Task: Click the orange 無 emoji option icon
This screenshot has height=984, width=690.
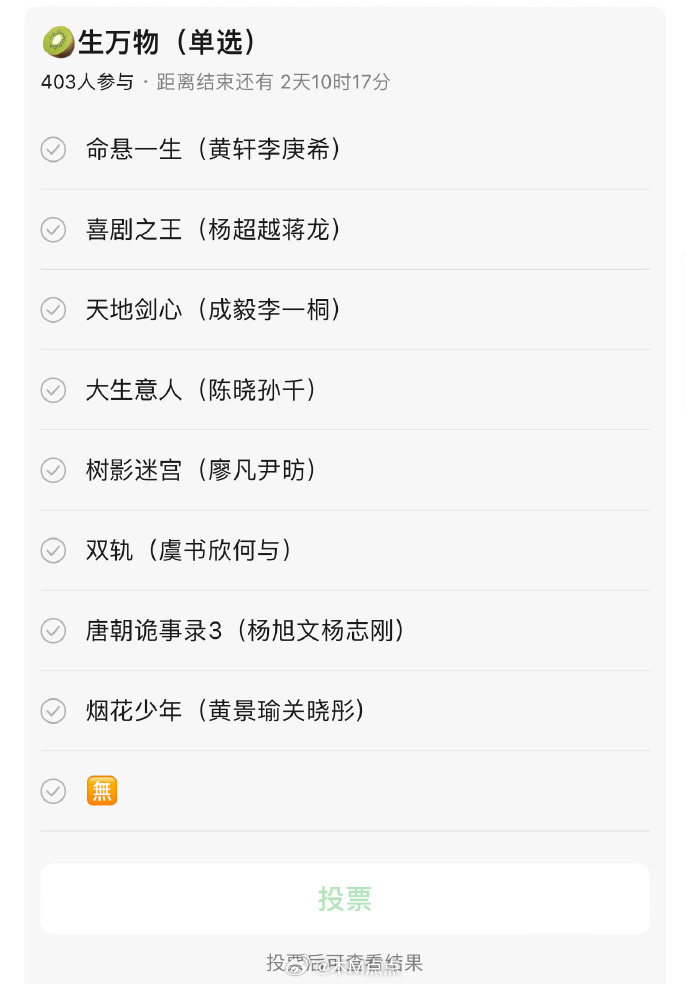Action: pyautogui.click(x=102, y=791)
